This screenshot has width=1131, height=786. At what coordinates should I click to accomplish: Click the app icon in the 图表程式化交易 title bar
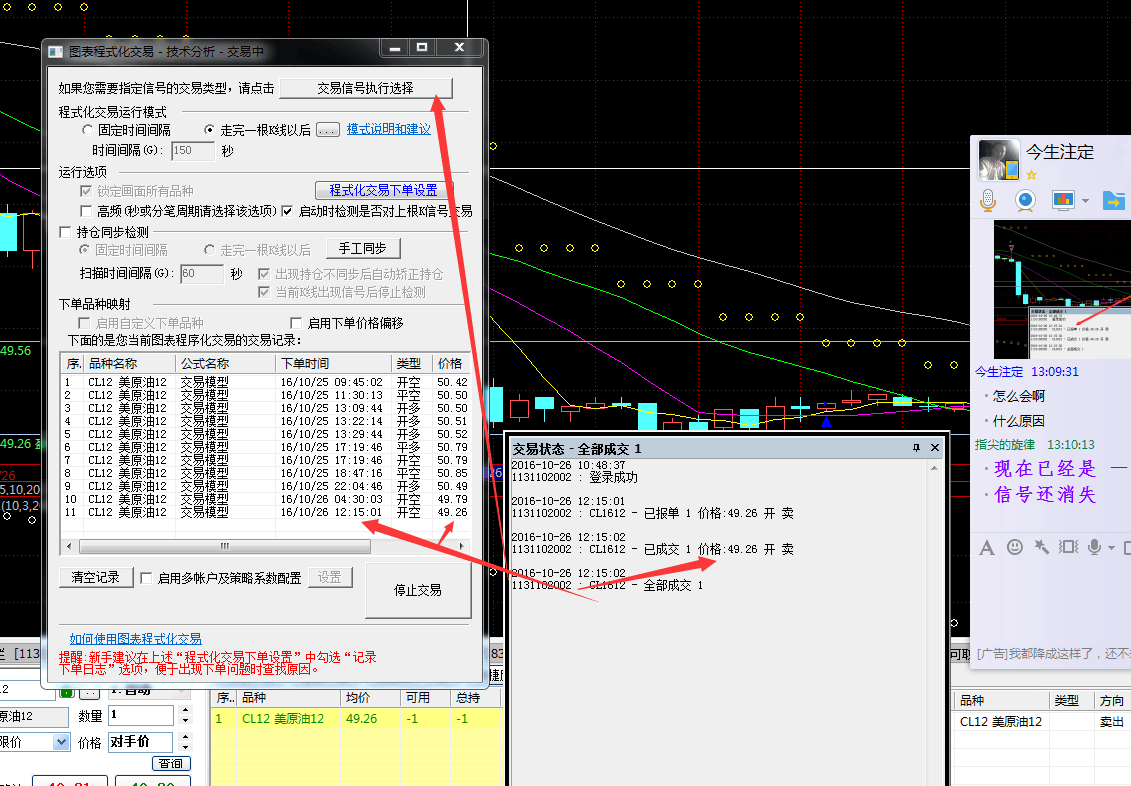click(56, 52)
